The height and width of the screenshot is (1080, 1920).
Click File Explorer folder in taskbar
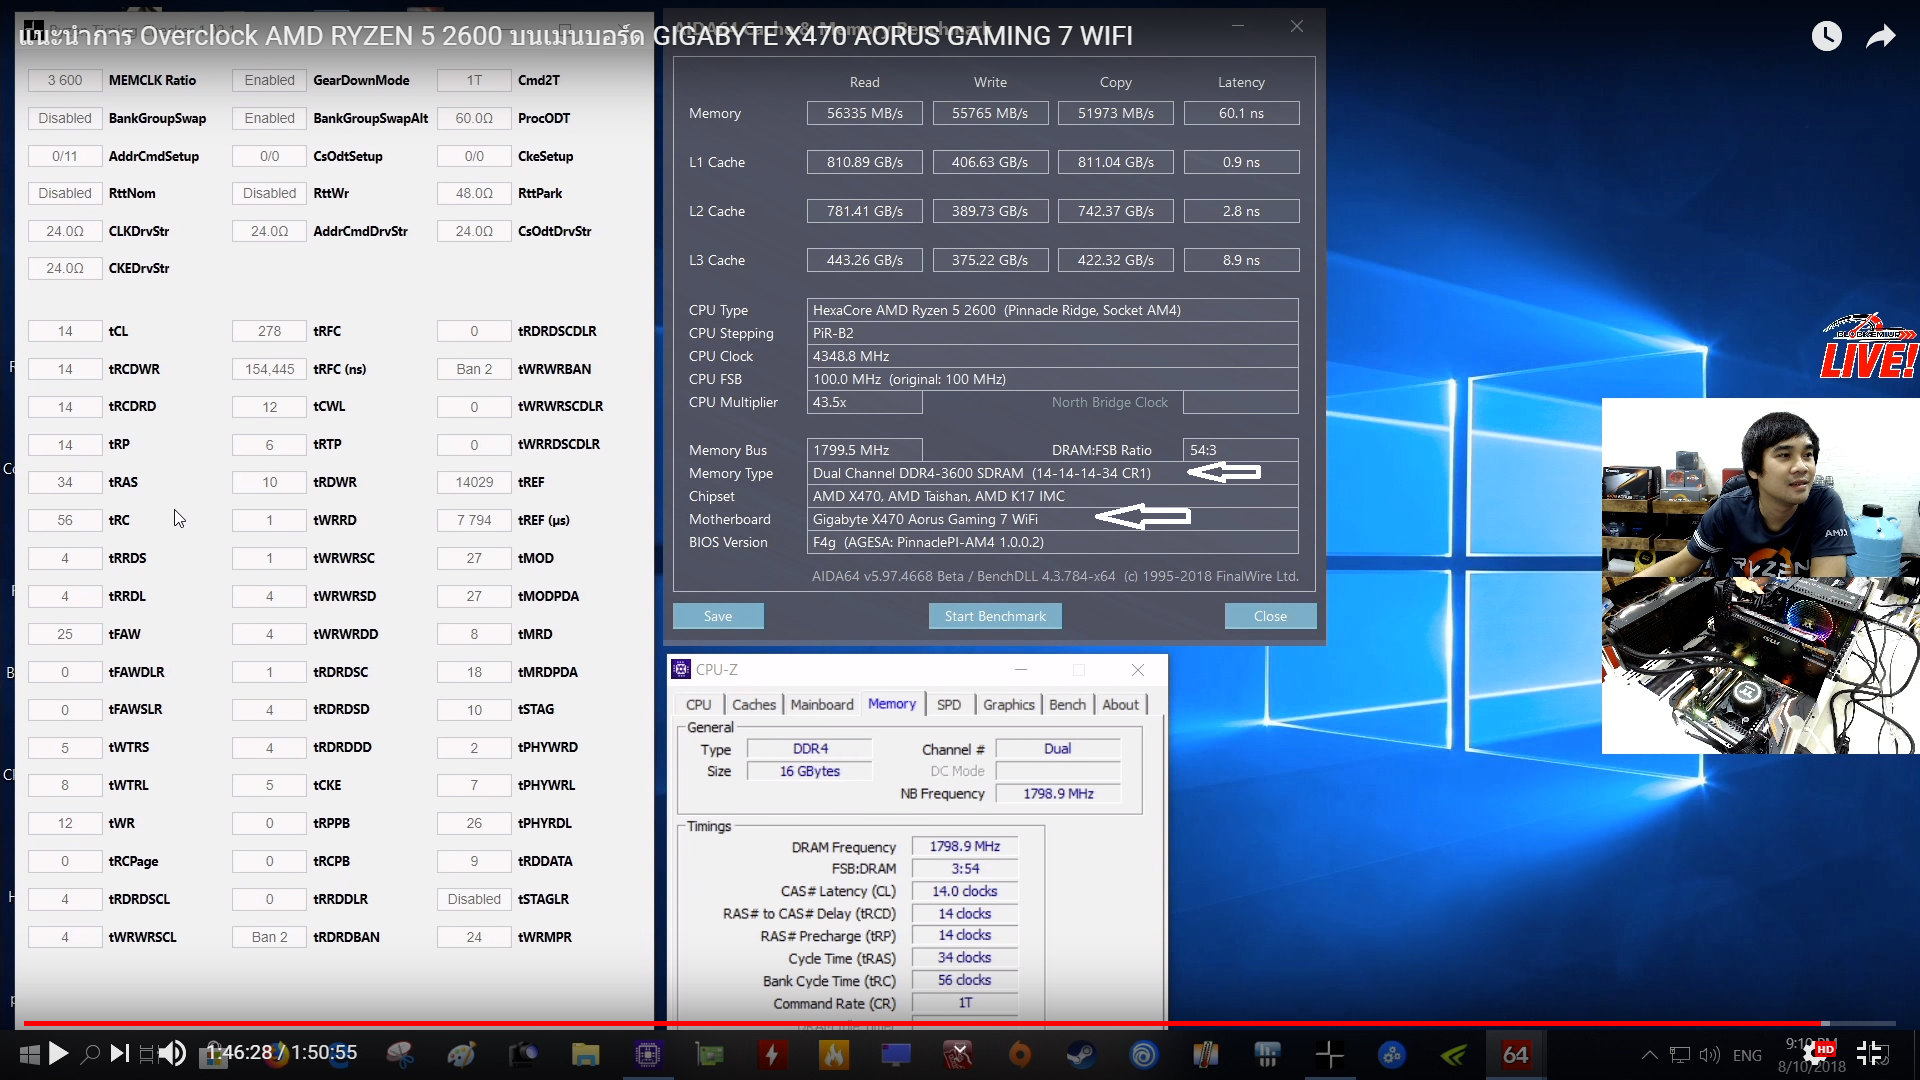click(x=585, y=1054)
